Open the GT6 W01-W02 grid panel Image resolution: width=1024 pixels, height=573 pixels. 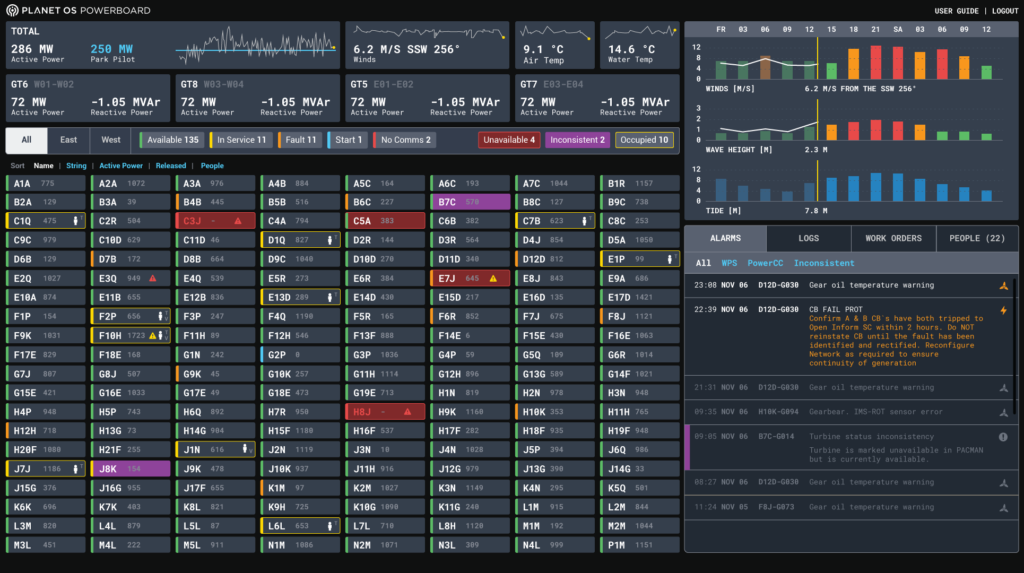(x=88, y=98)
